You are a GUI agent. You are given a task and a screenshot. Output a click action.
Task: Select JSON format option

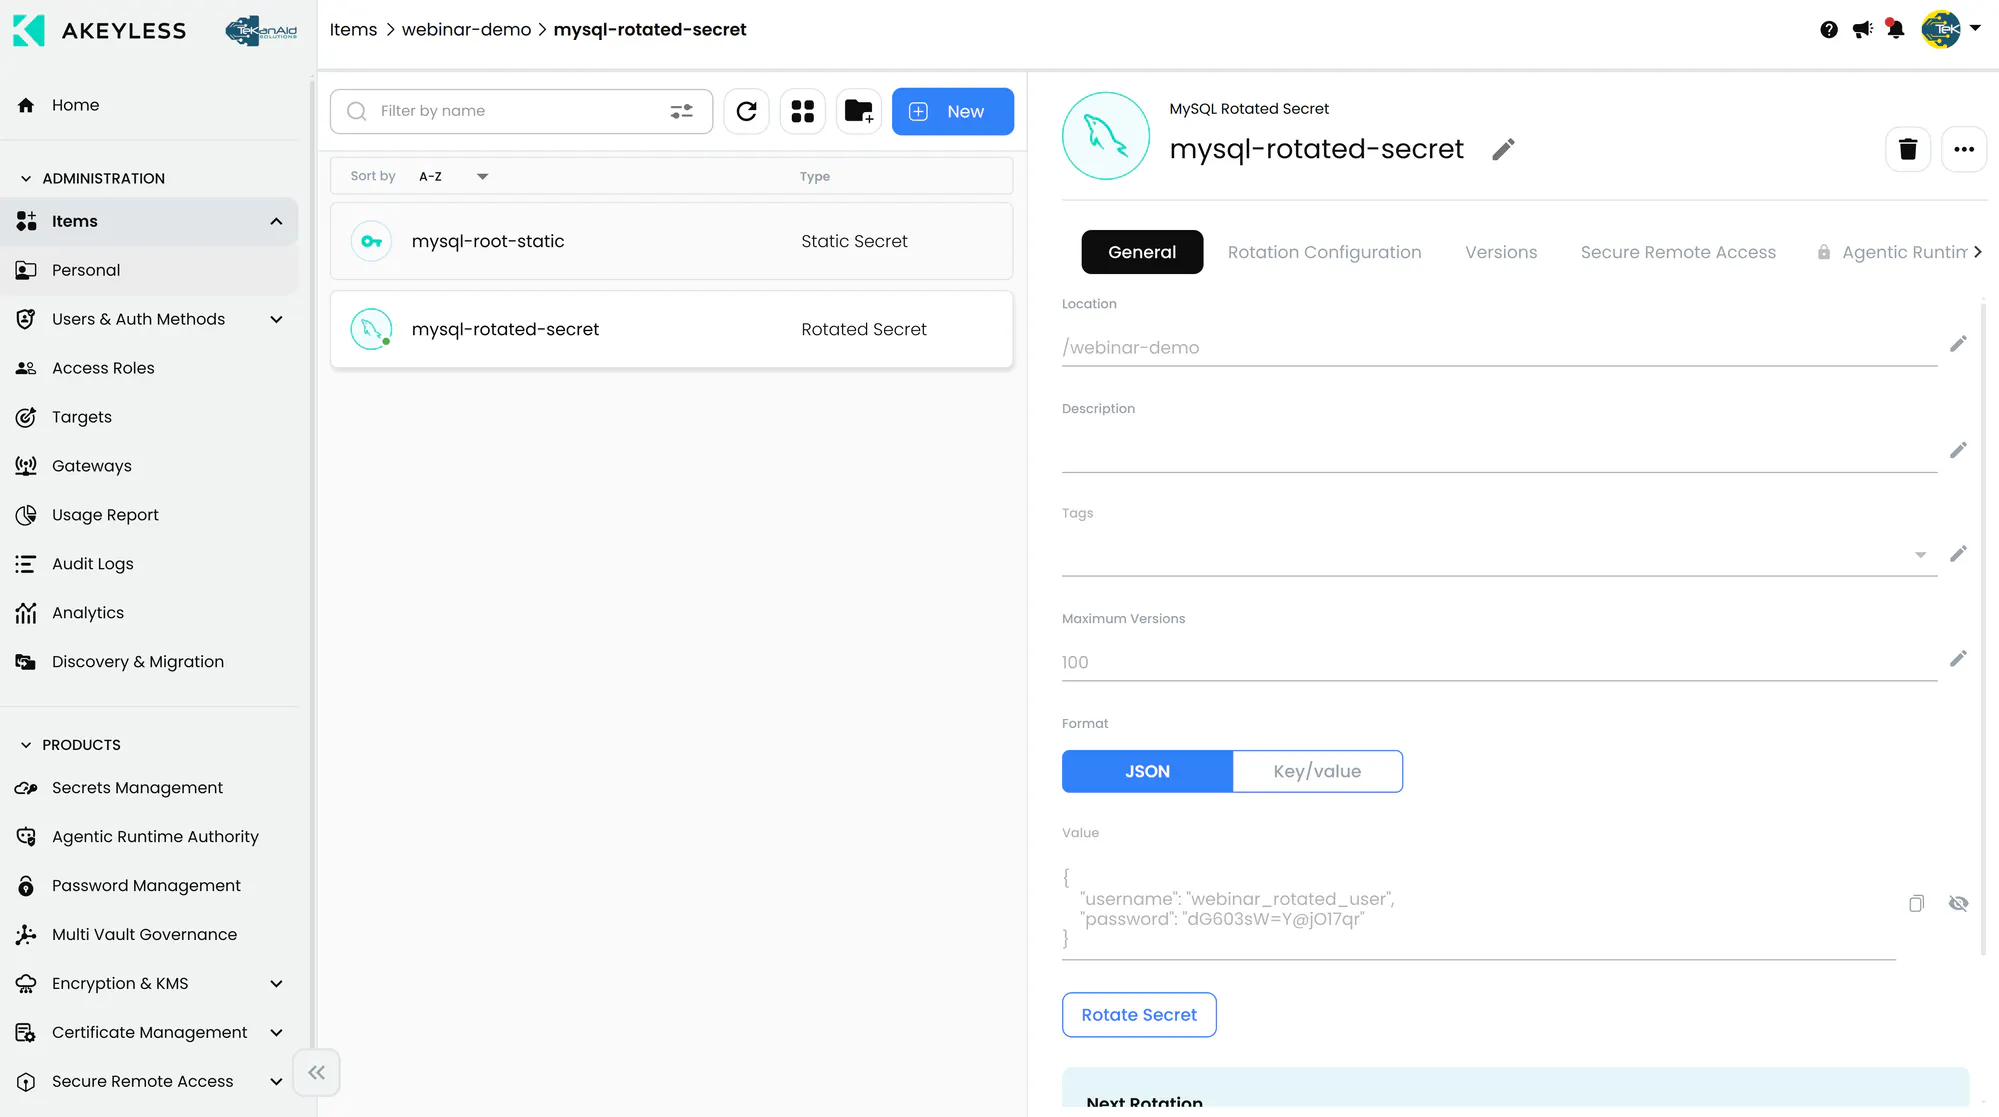1147,771
